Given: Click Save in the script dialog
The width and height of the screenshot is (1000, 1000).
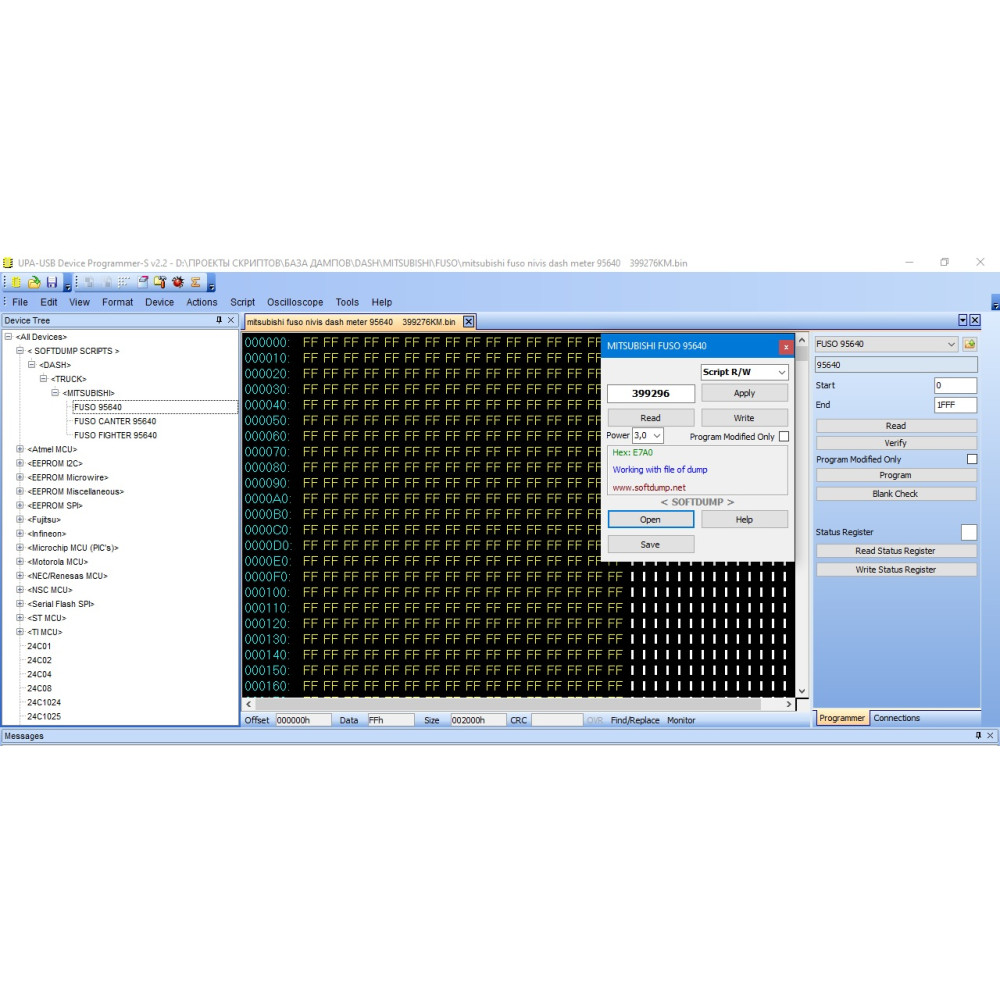Looking at the screenshot, I should (x=651, y=544).
